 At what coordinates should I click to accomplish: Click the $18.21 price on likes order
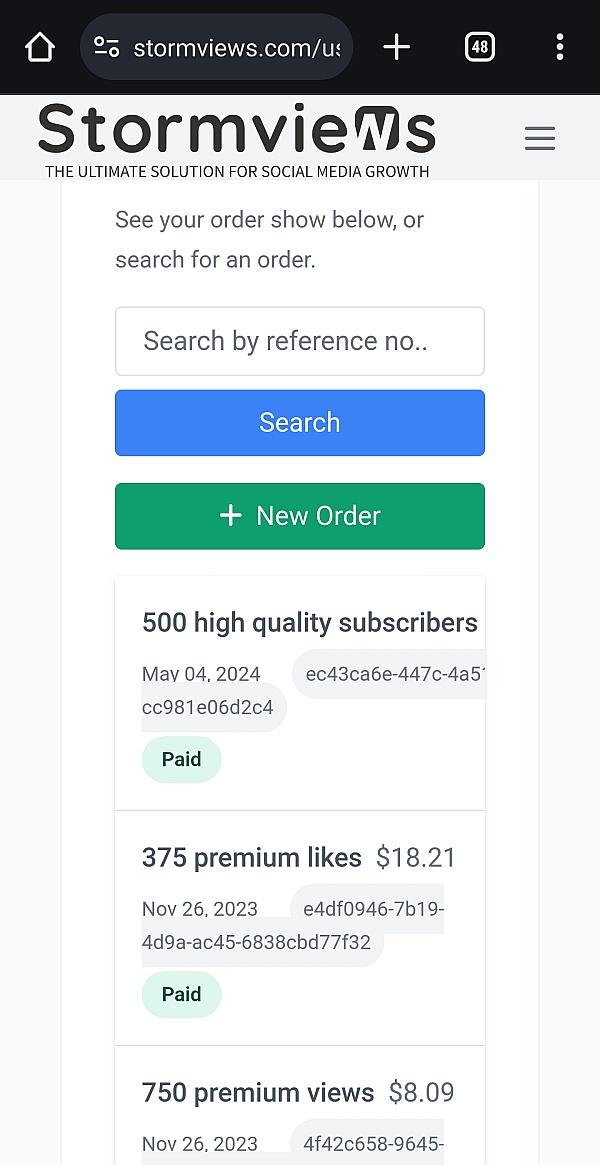coord(416,858)
